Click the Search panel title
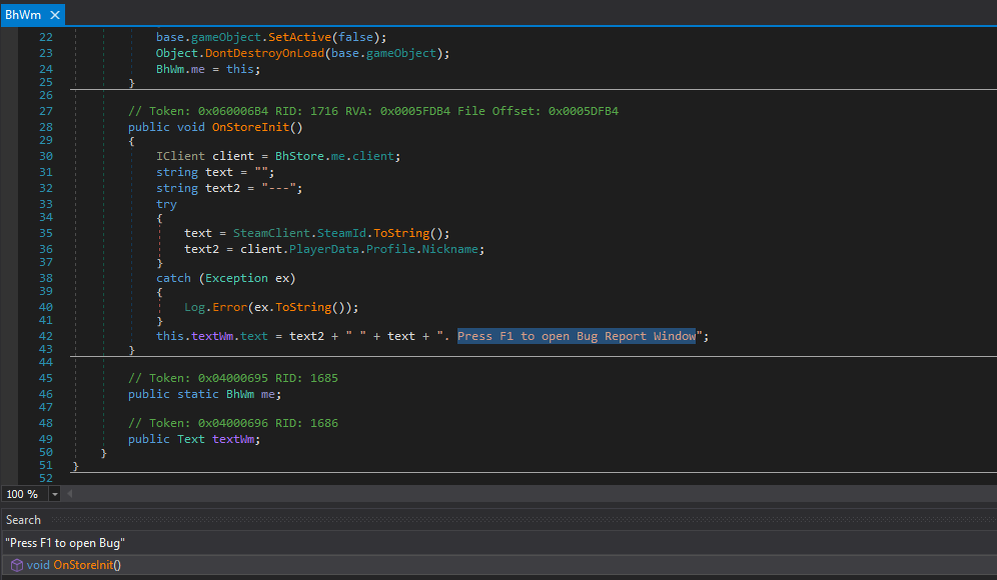 (x=24, y=520)
